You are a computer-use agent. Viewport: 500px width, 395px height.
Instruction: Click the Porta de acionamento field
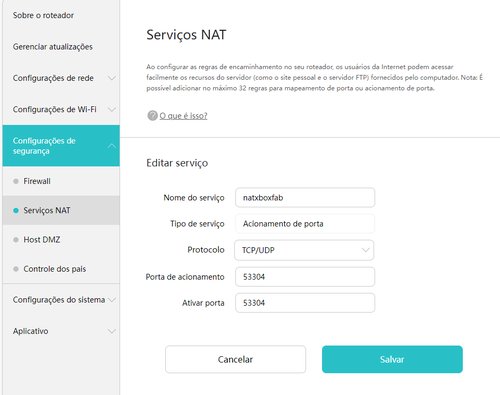coord(305,277)
